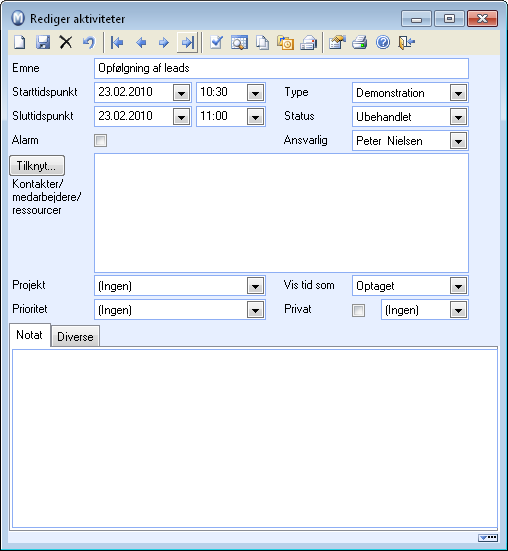This screenshot has height=551, width=508.
Task: Click the checkmark toolbar icon
Action: 216,43
